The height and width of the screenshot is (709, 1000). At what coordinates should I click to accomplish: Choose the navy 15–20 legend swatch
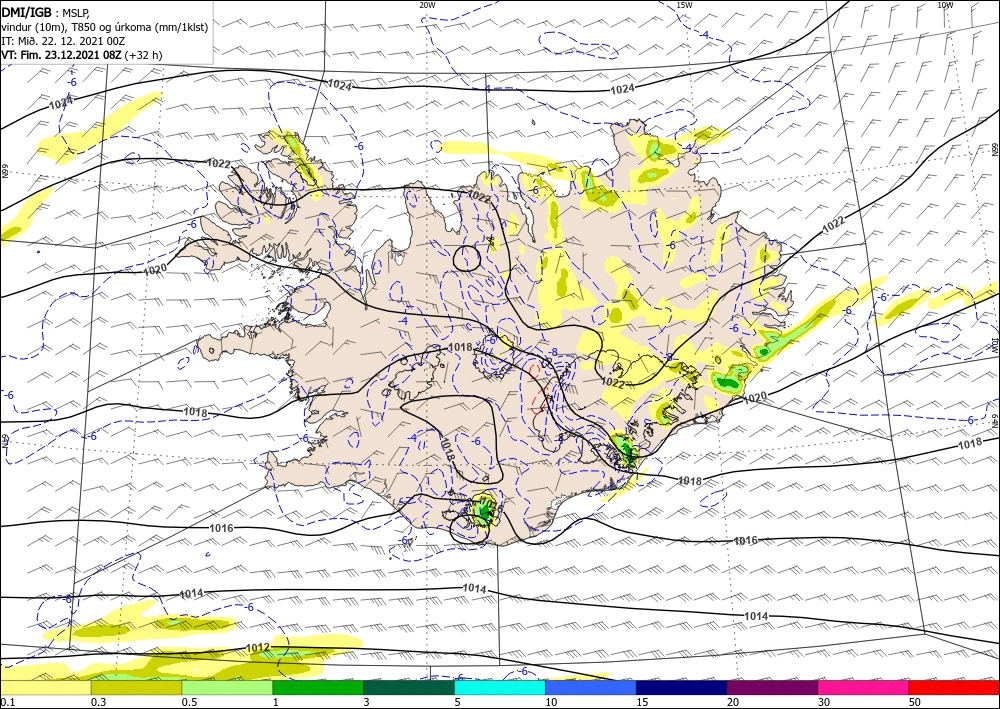pos(682,687)
